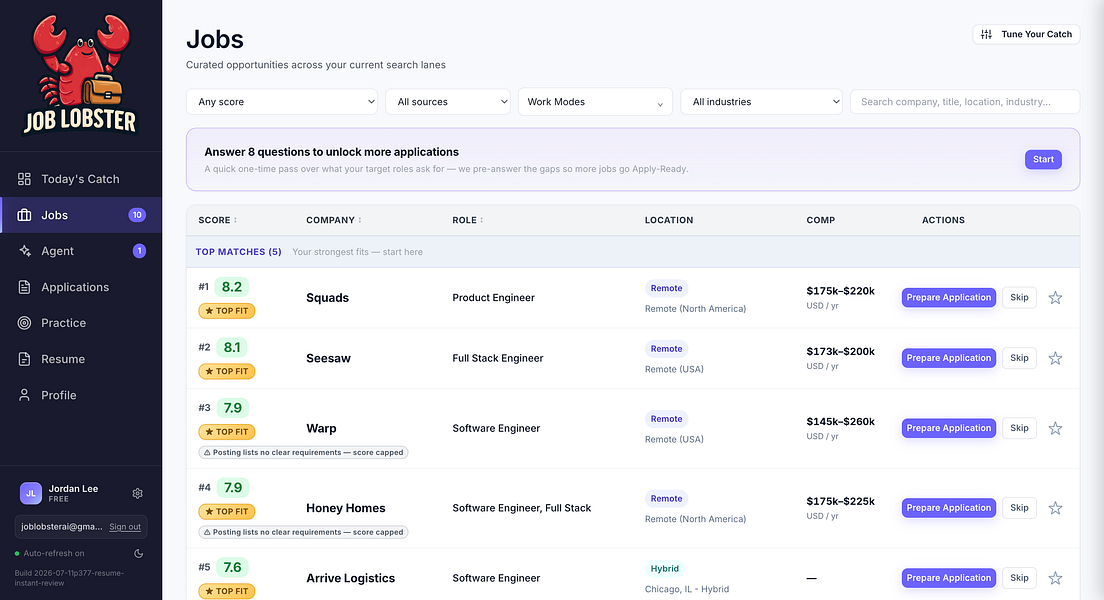Click Top Fit badge on Arrive Logistics row
The height and width of the screenshot is (600, 1104).
(x=227, y=591)
